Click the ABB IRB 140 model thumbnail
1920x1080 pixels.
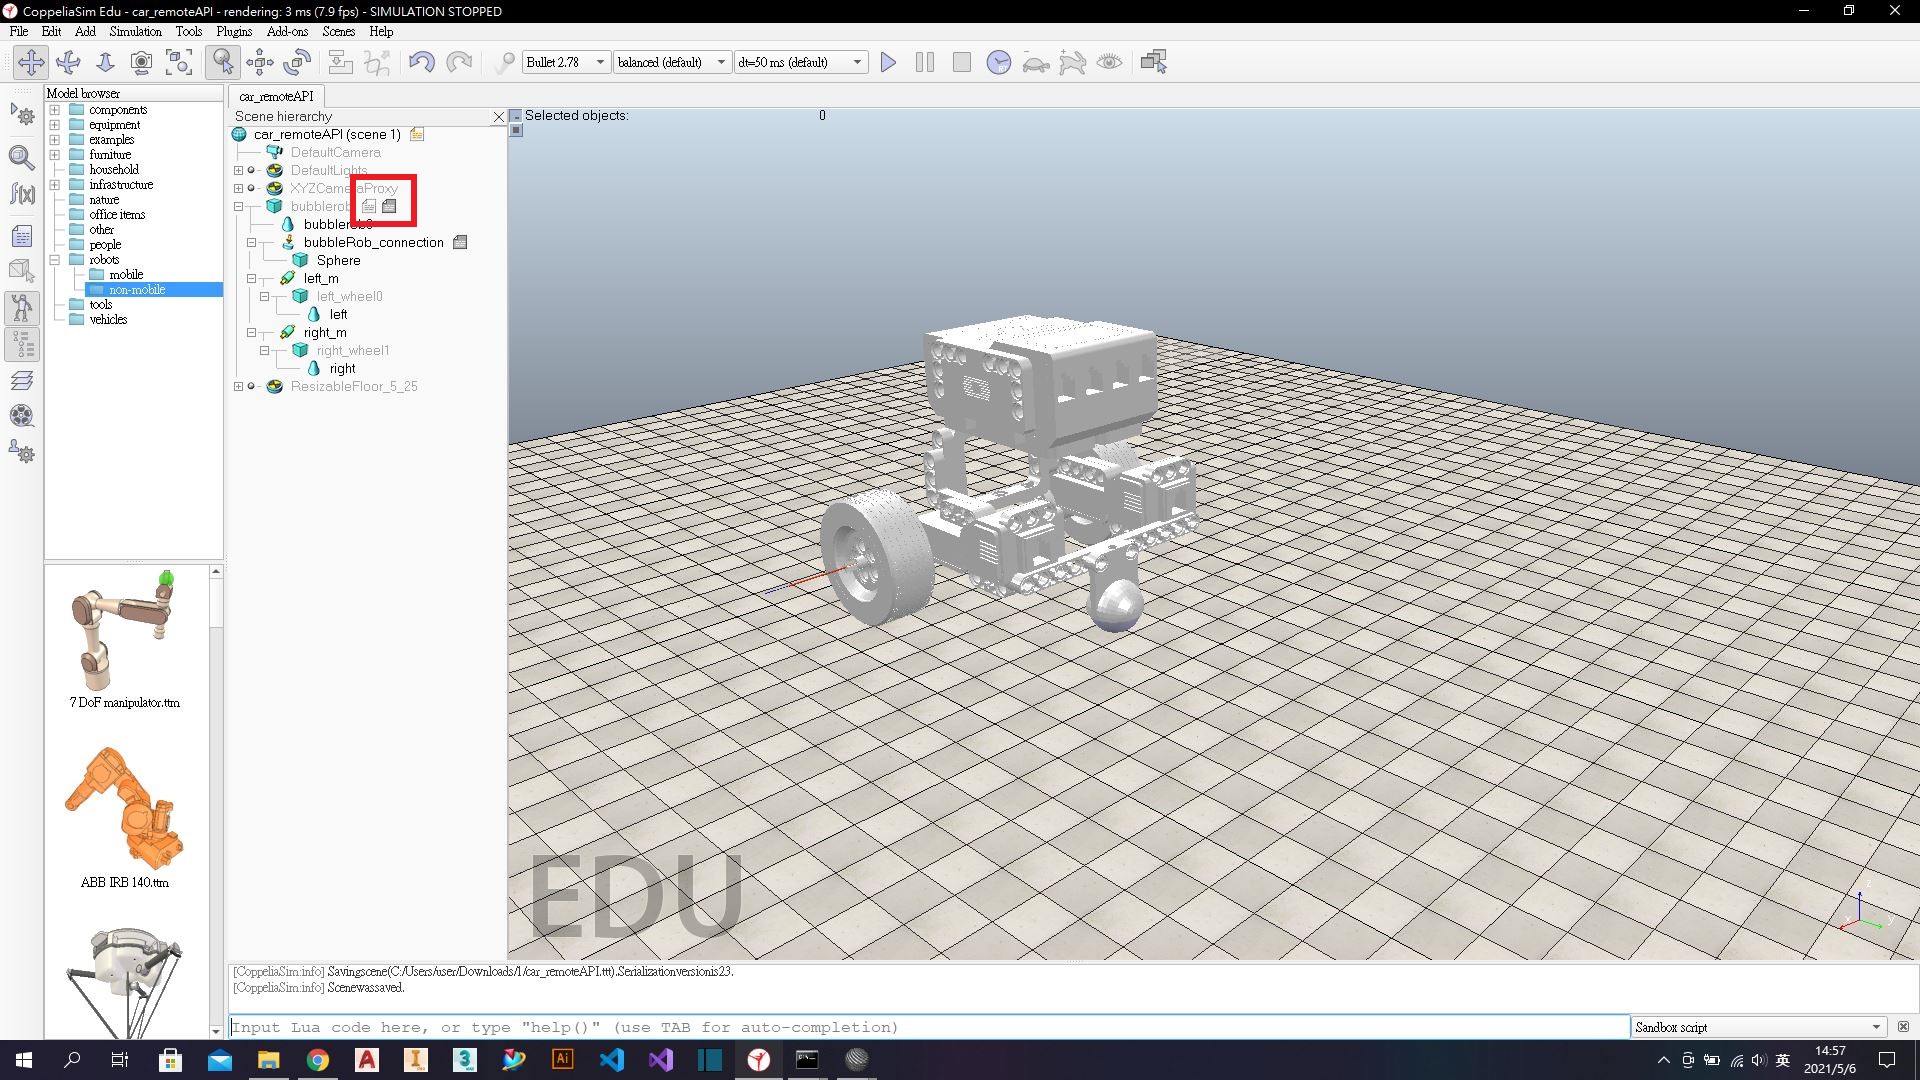point(125,810)
